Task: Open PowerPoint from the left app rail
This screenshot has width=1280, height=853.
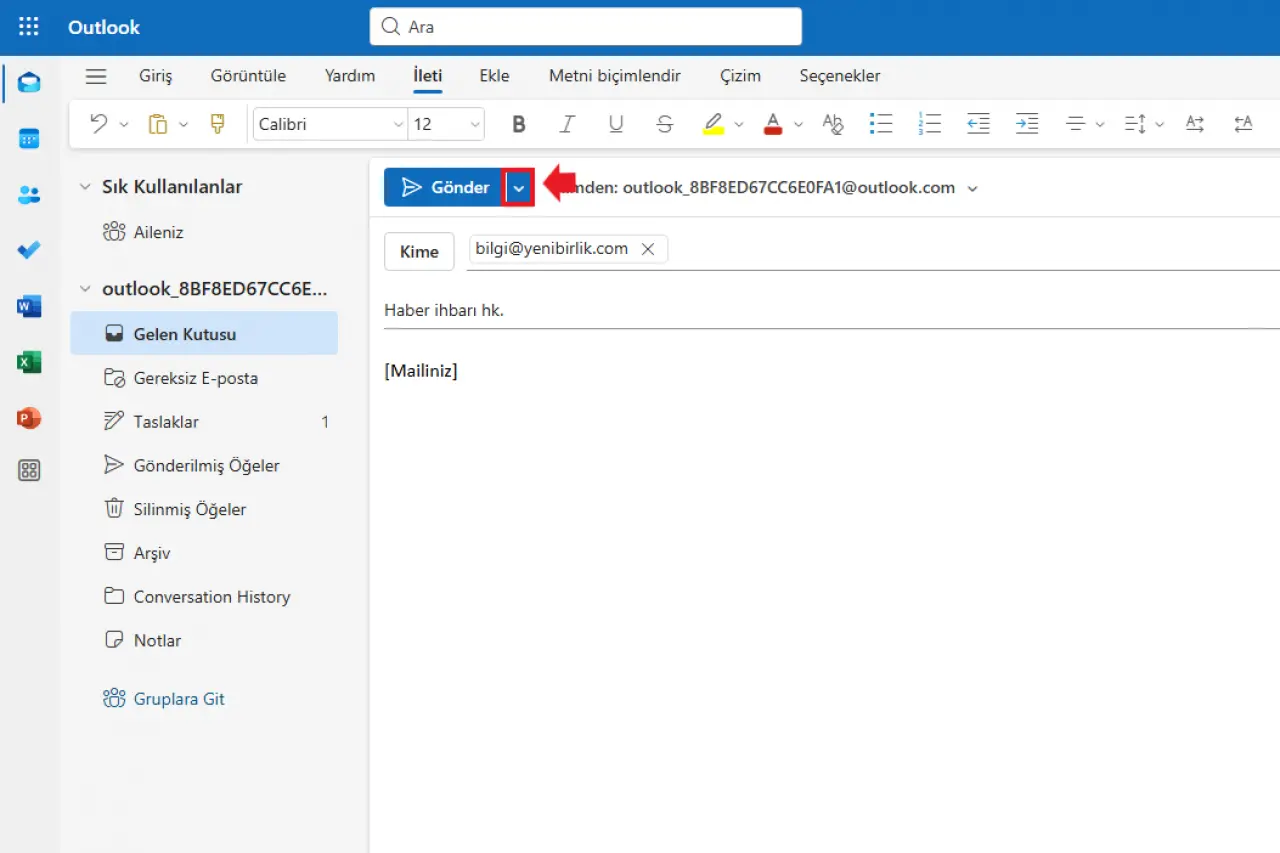Action: pos(29,418)
